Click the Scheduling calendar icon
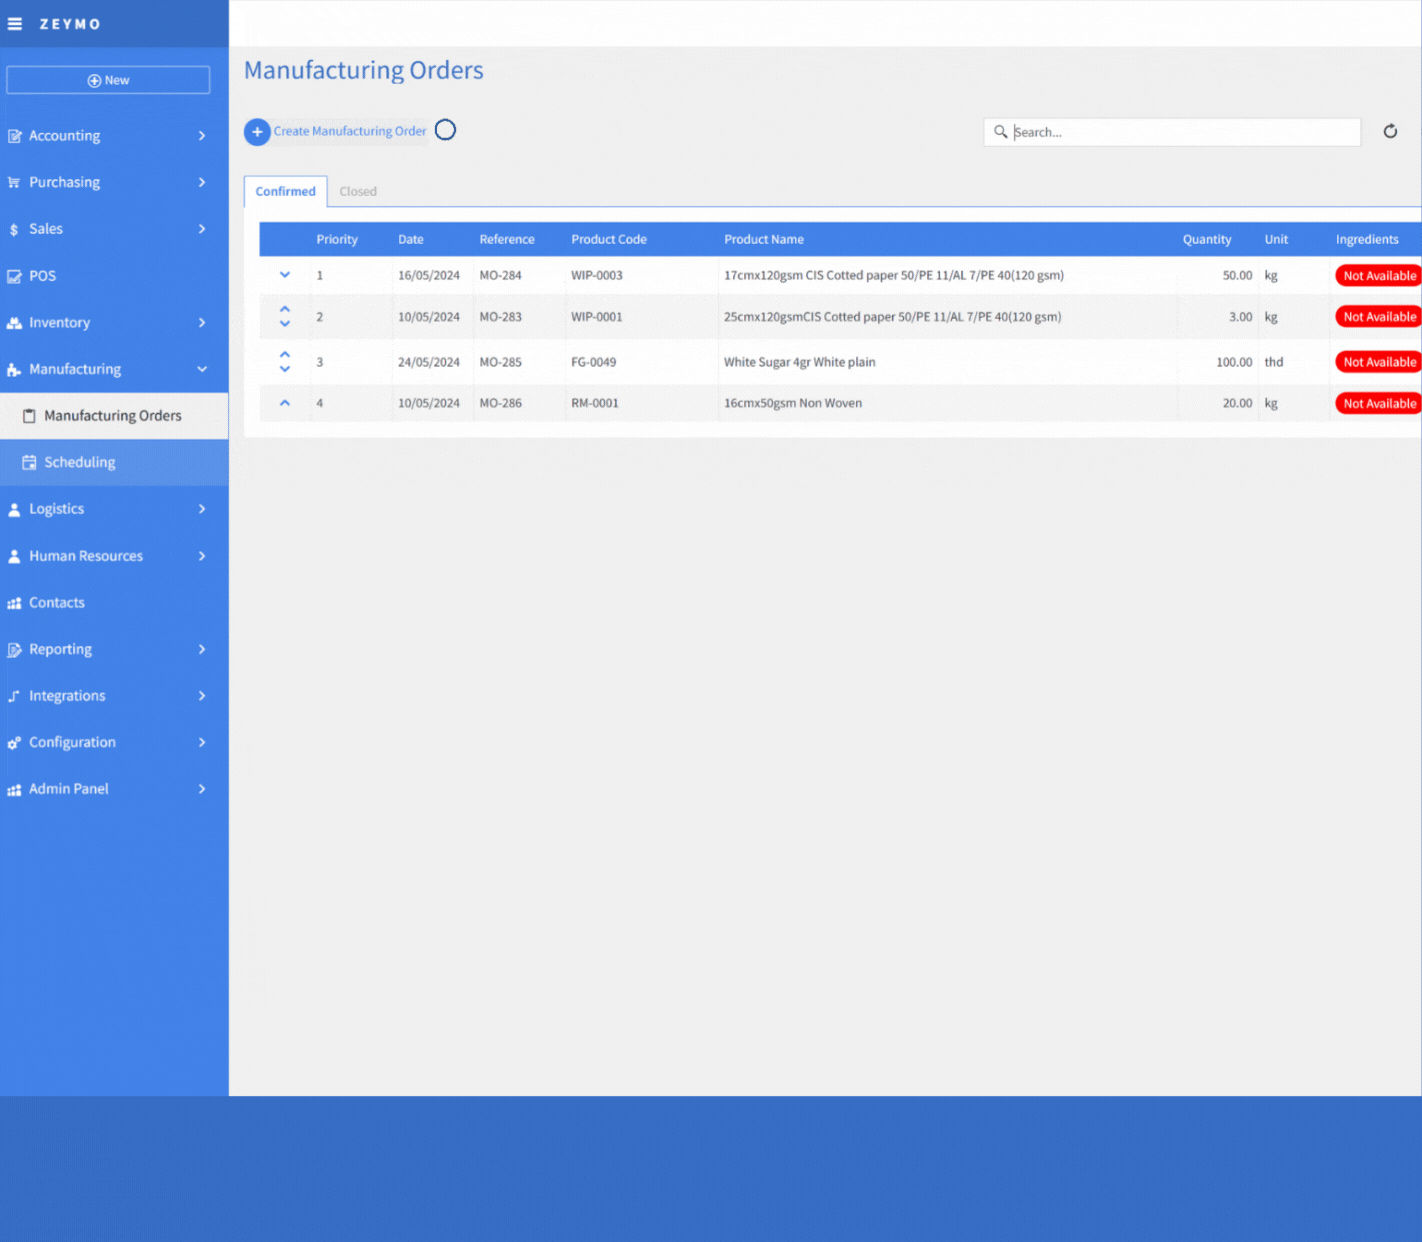Viewport: 1422px width, 1242px height. (x=29, y=462)
